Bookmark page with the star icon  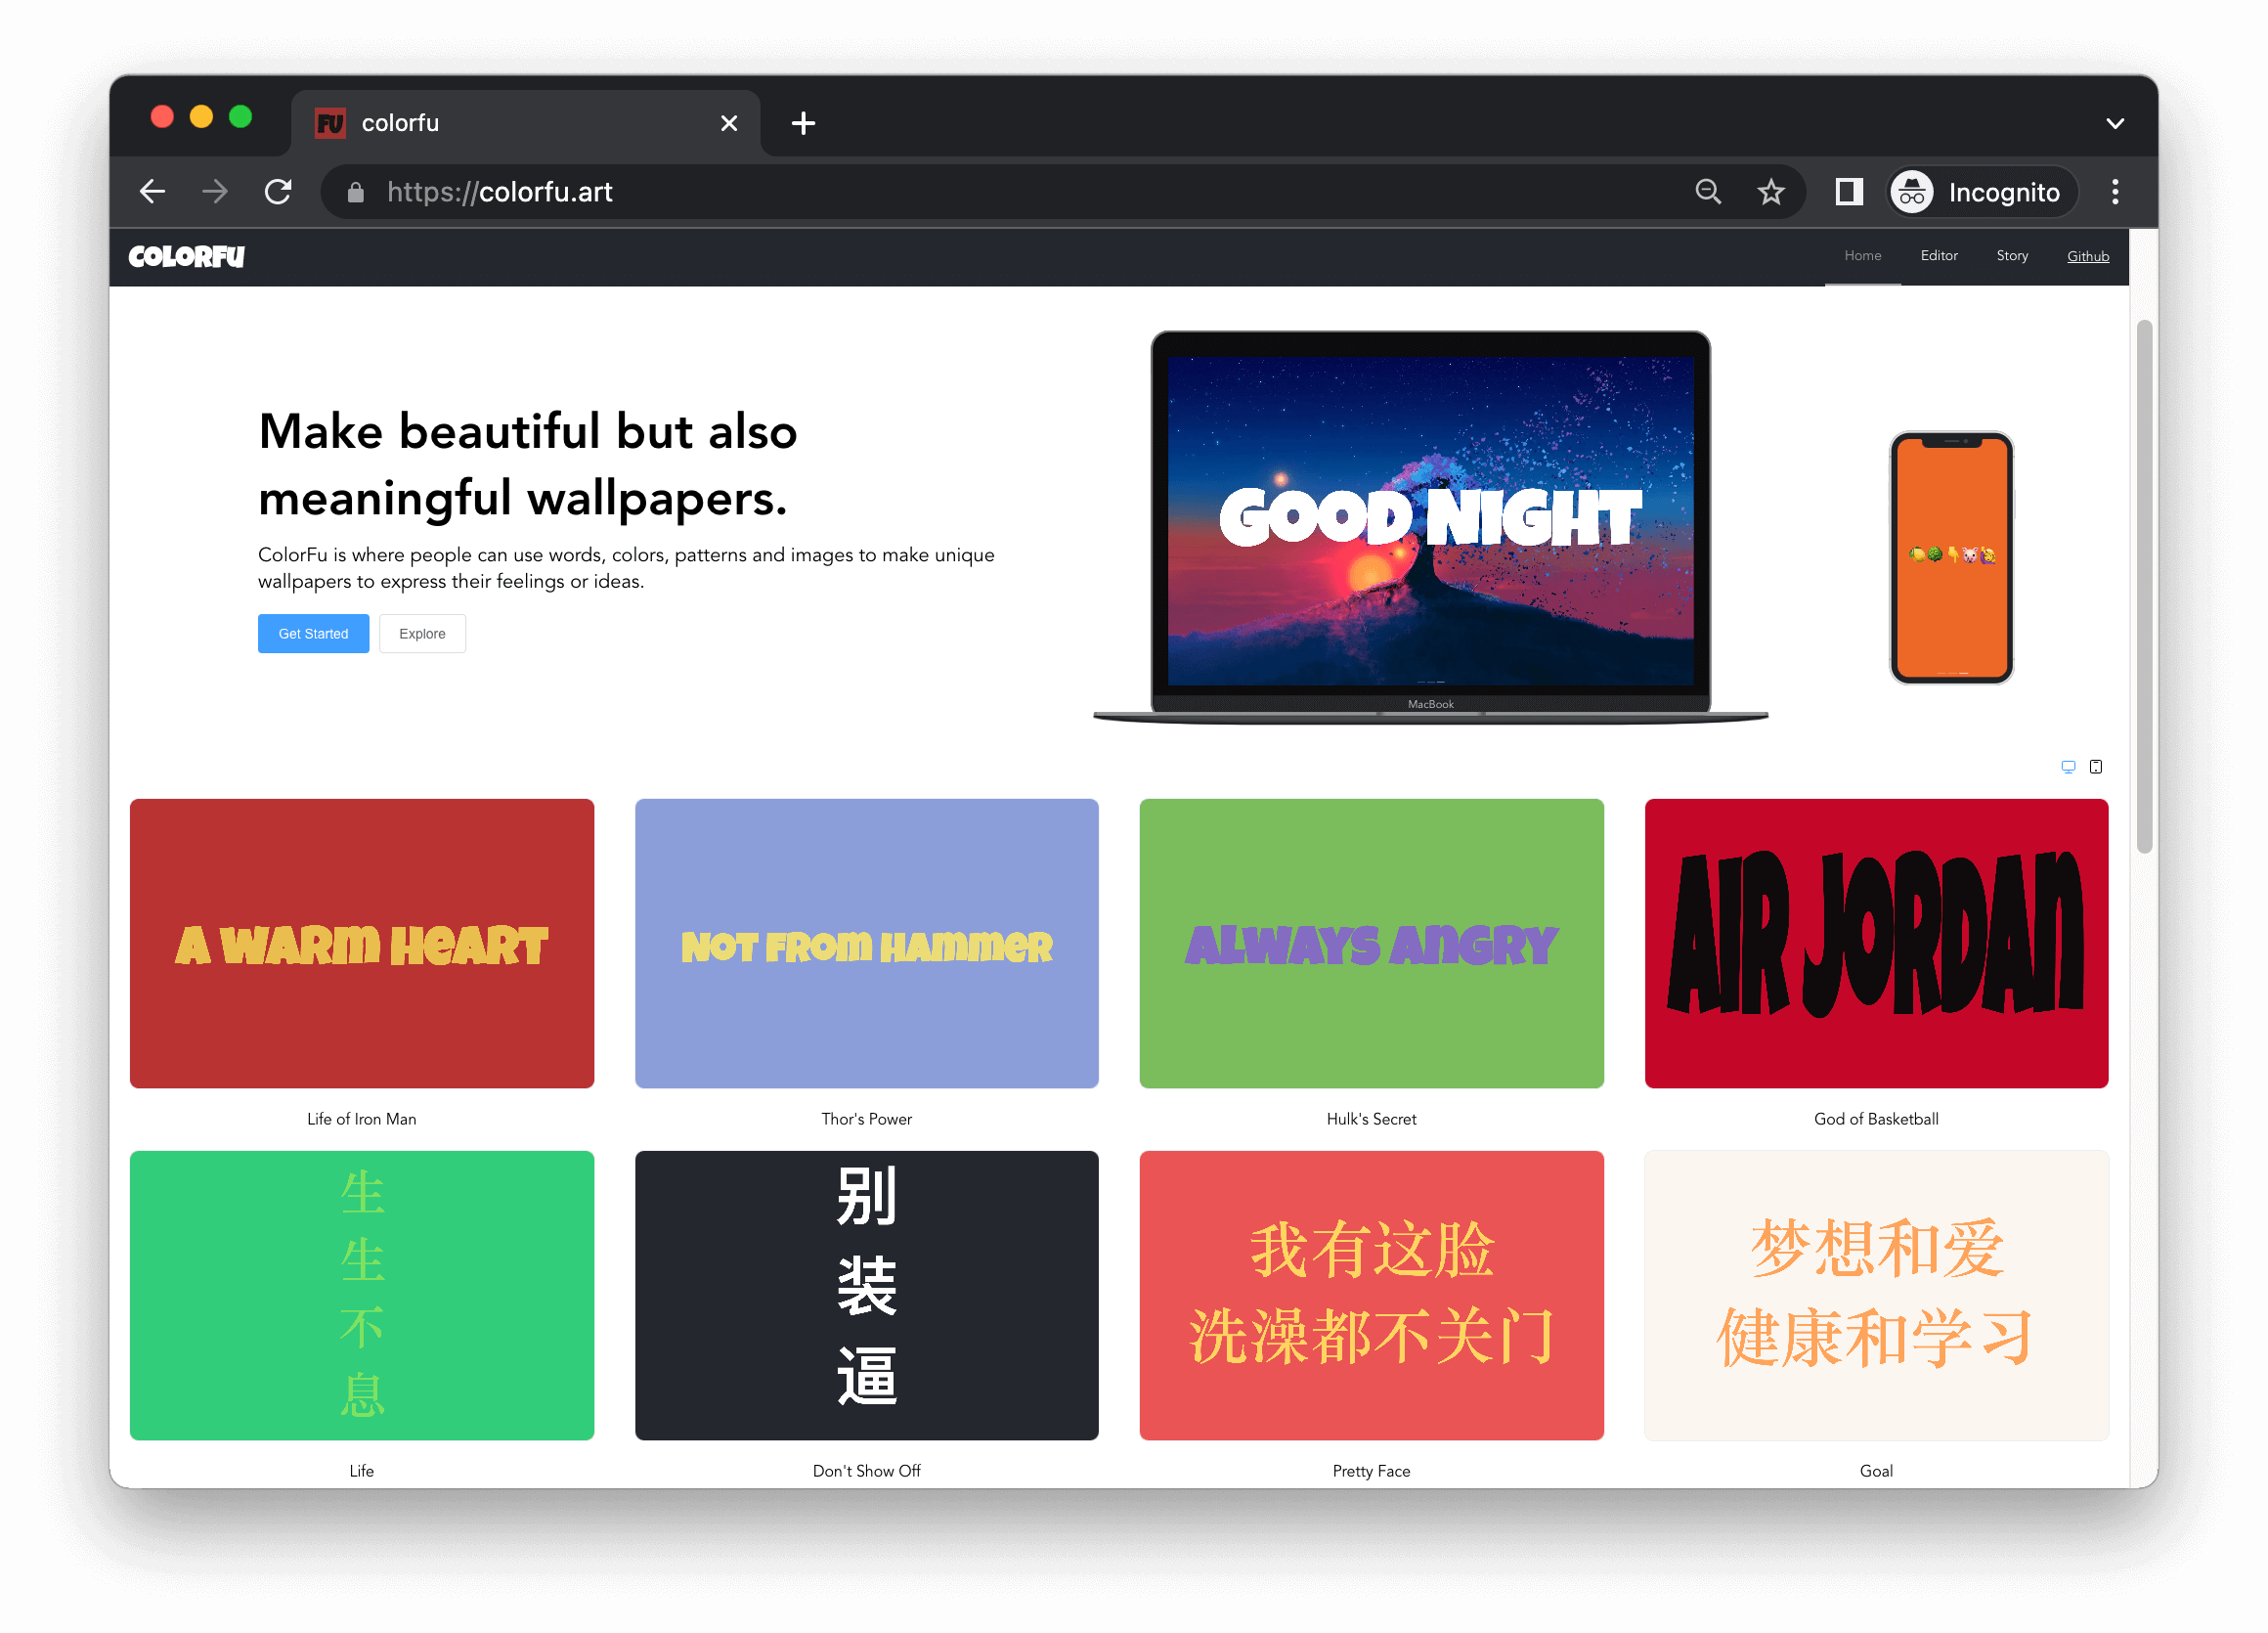tap(1770, 192)
